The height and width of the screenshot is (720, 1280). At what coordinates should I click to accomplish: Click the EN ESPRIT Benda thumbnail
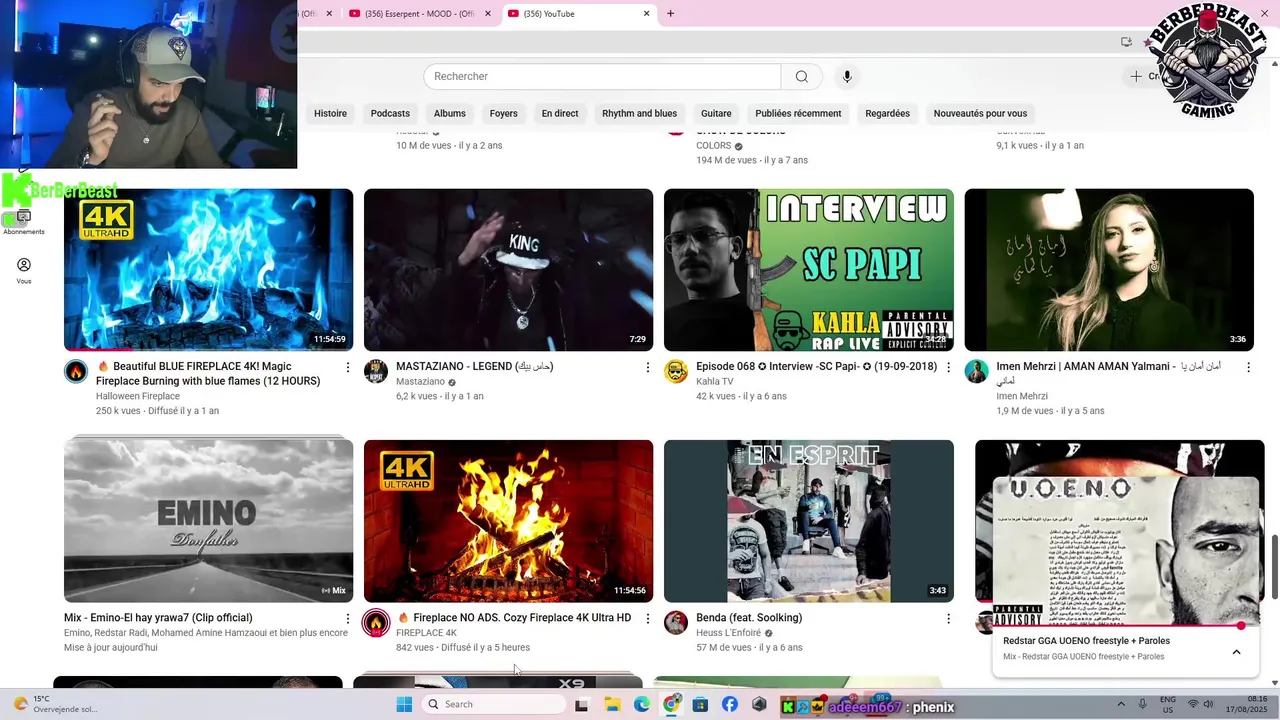(808, 521)
